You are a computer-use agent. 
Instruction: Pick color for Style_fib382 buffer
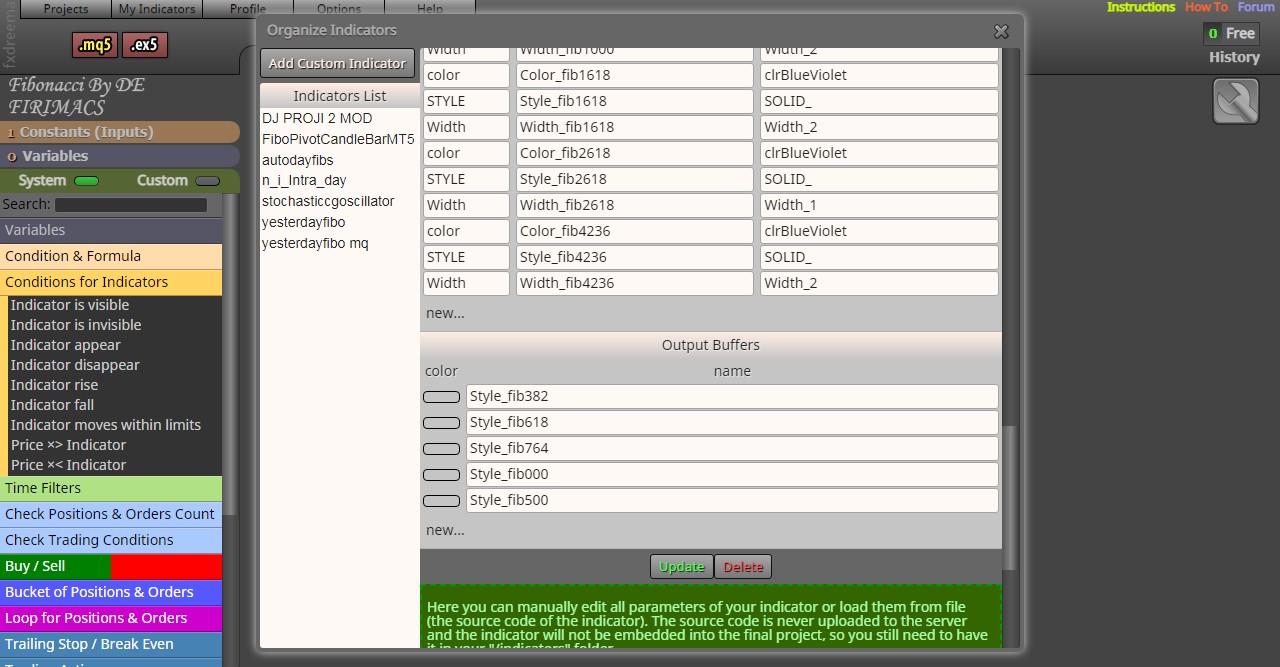point(442,397)
